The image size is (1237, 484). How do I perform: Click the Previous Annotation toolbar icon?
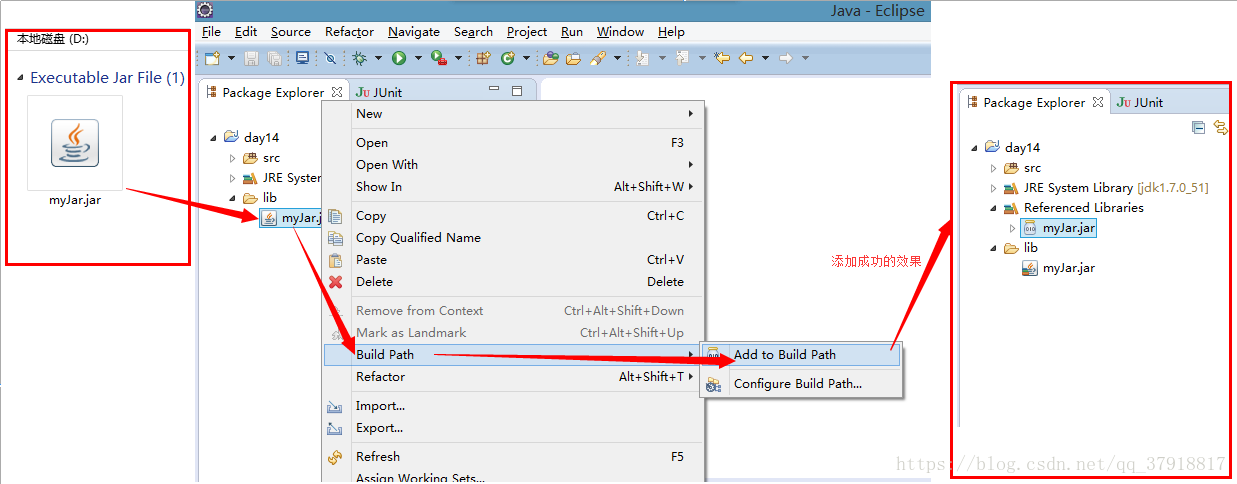[x=682, y=58]
